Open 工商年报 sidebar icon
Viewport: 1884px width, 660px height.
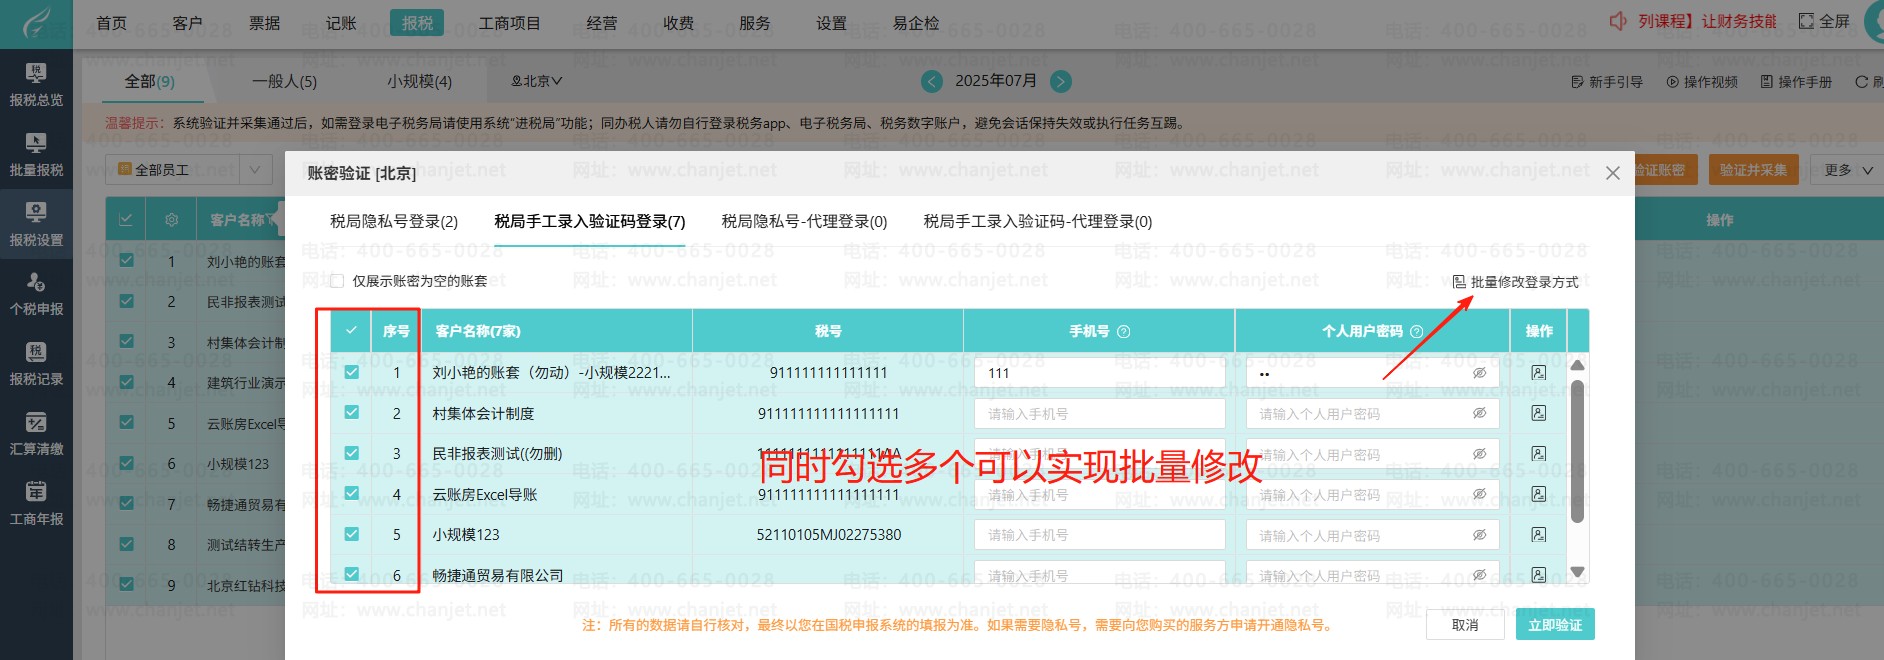tap(36, 504)
